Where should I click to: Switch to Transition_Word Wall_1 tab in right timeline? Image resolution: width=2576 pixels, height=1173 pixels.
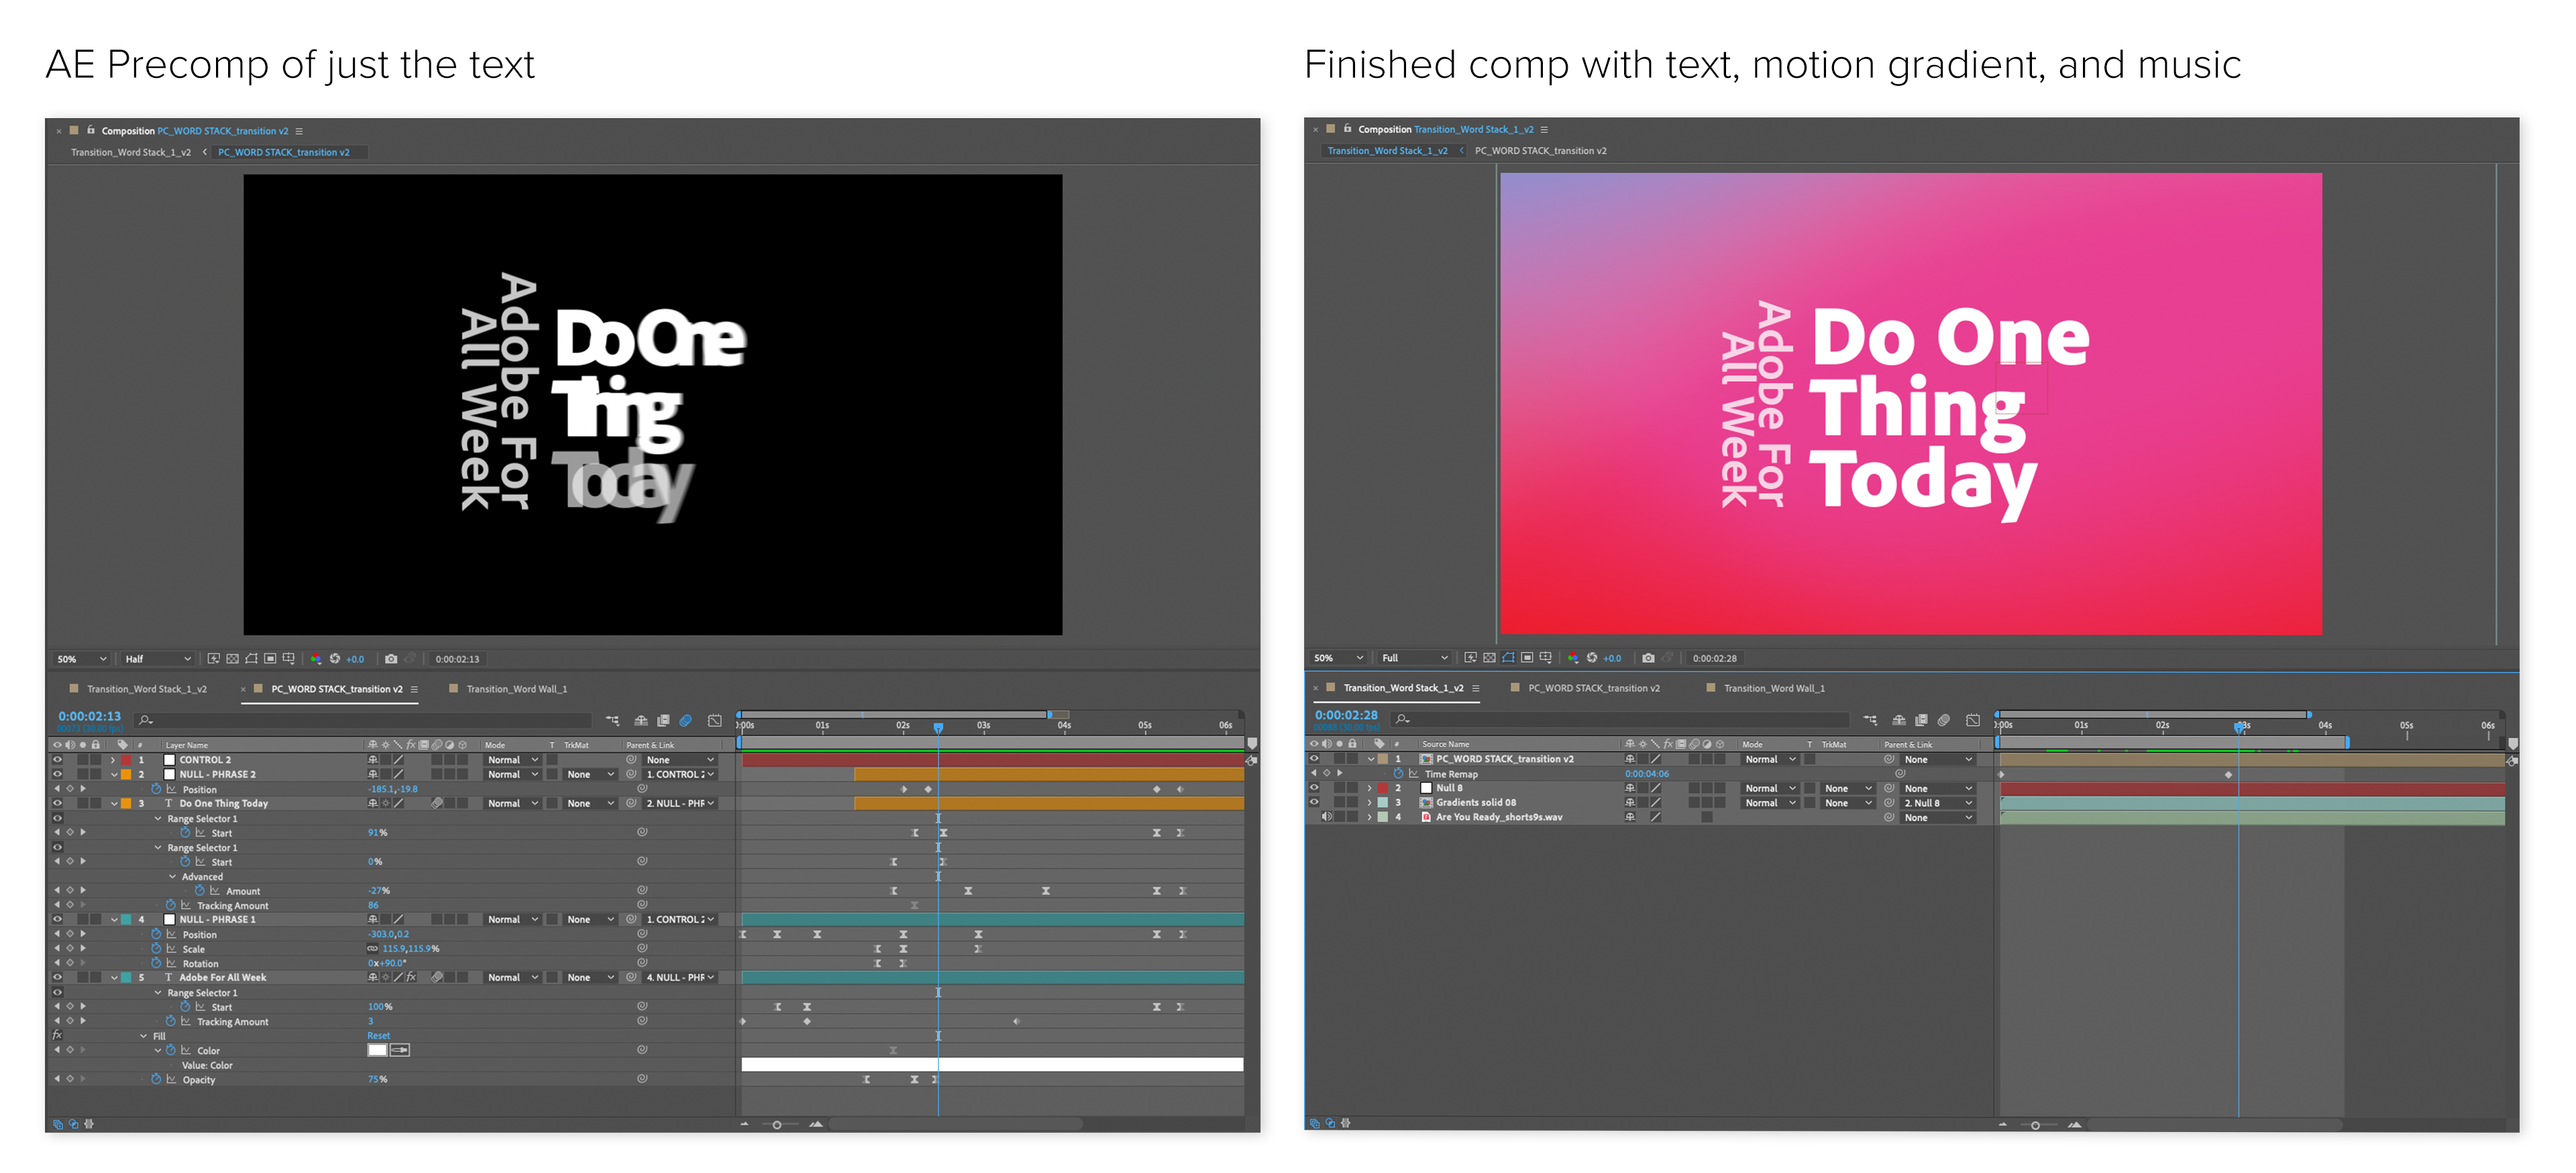(1774, 688)
